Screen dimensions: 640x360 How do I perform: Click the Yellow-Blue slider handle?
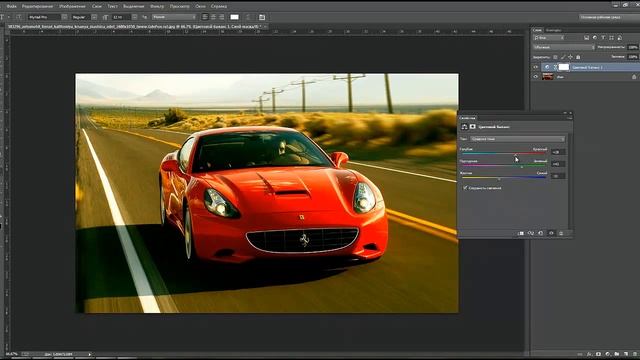coord(499,179)
